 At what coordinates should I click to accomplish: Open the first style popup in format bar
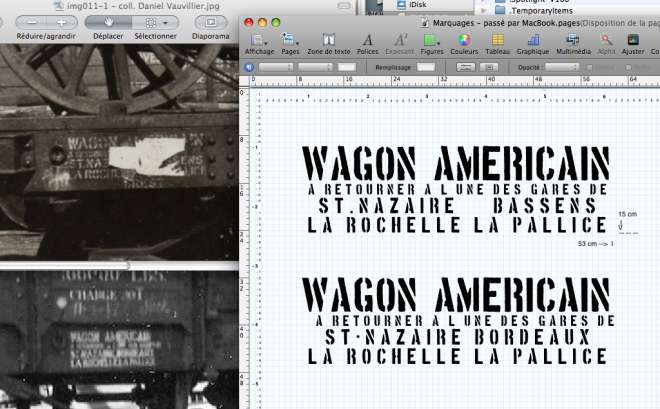click(x=276, y=67)
